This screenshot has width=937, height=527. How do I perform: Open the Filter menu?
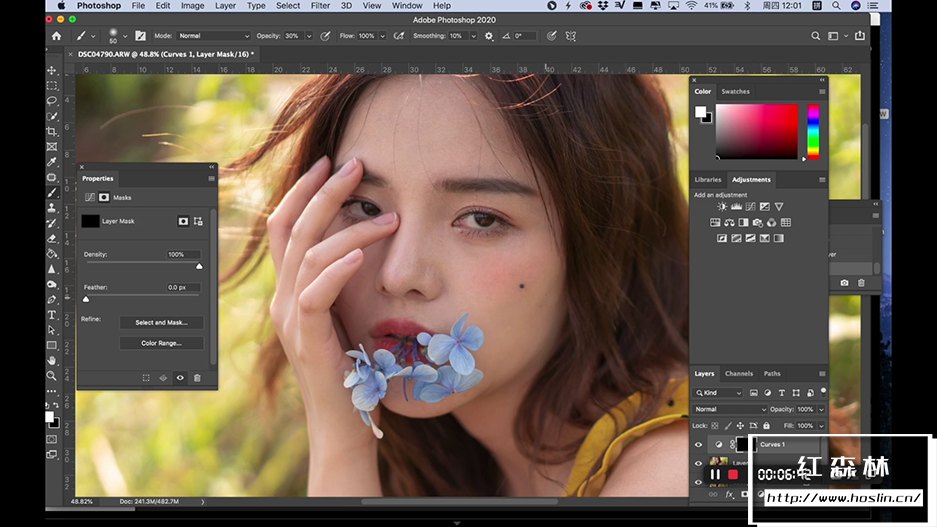click(x=320, y=6)
